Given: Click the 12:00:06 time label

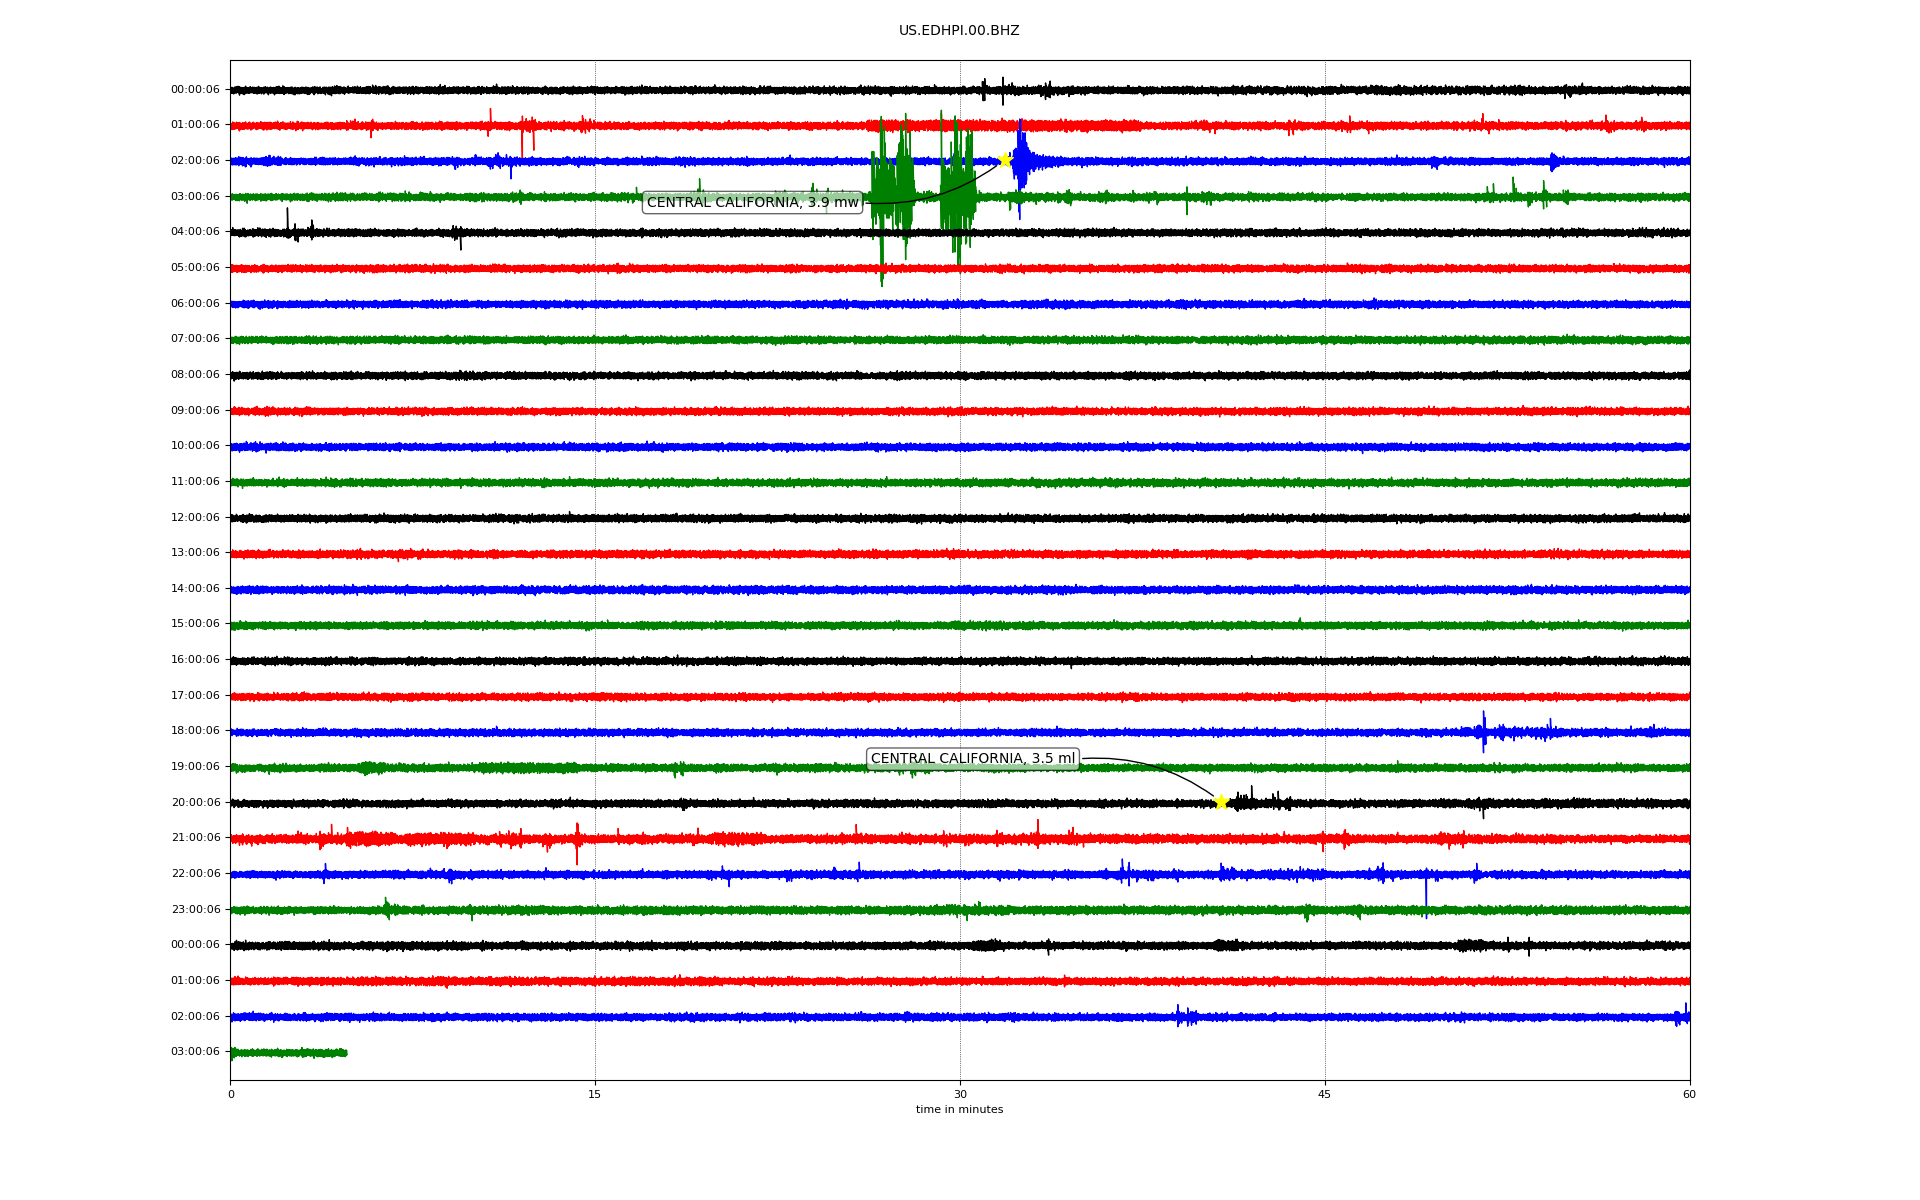Looking at the screenshot, I should 195,518.
